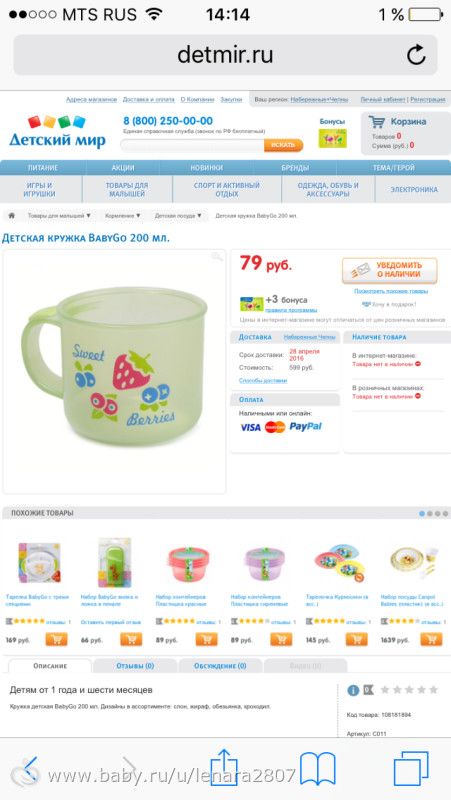Image resolution: width=451 pixels, height=800 pixels.
Task: Open the Корзина shopping cart icon
Action: 377,122
